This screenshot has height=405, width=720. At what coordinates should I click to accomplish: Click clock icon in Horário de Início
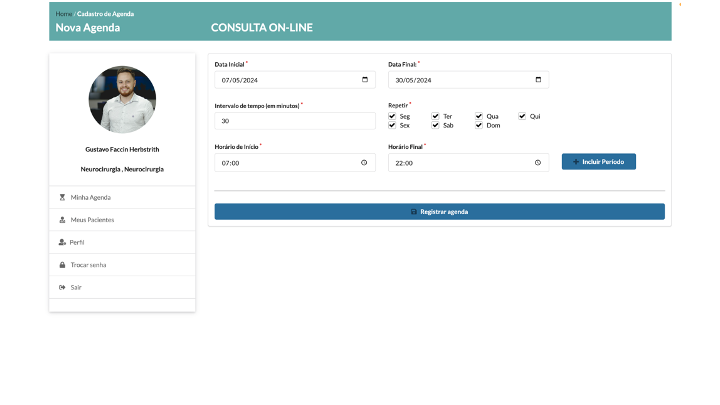coord(364,162)
